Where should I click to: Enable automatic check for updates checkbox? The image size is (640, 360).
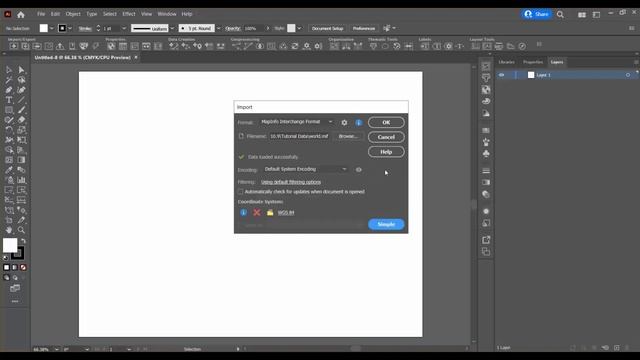240,191
